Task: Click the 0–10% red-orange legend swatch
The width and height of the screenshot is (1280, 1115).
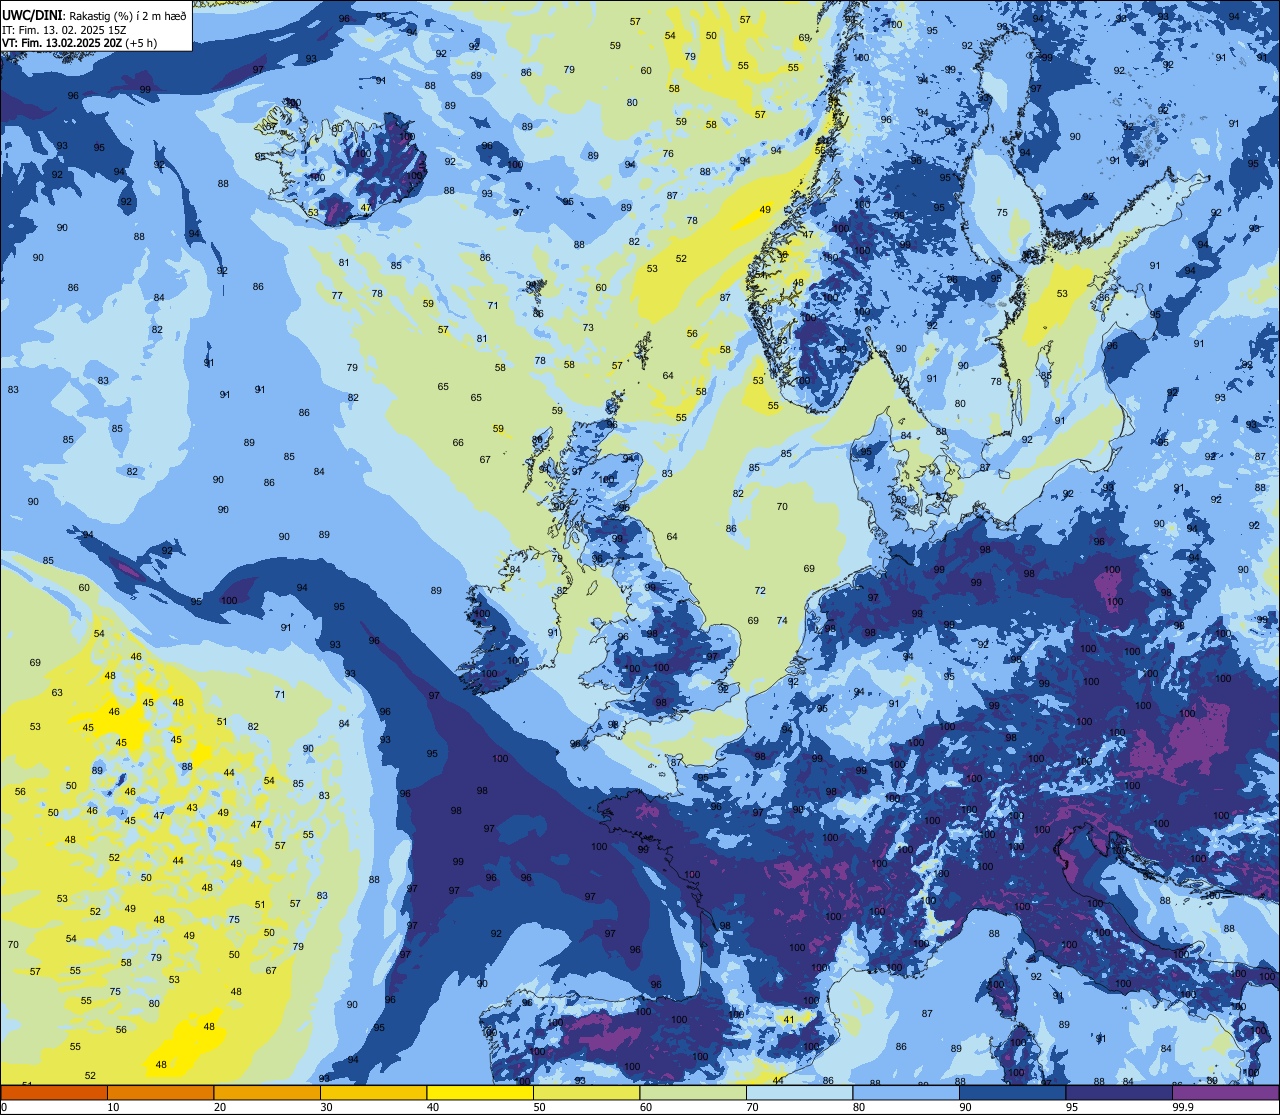Action: pos(54,1092)
